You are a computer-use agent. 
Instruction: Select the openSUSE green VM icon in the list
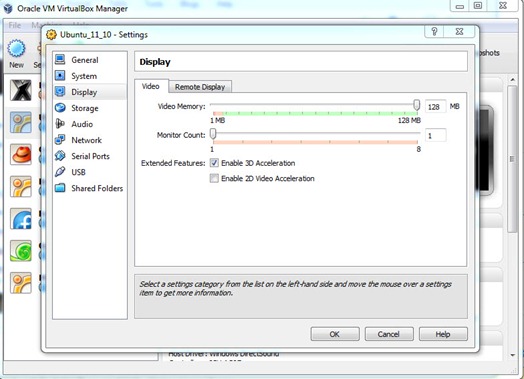pos(21,251)
